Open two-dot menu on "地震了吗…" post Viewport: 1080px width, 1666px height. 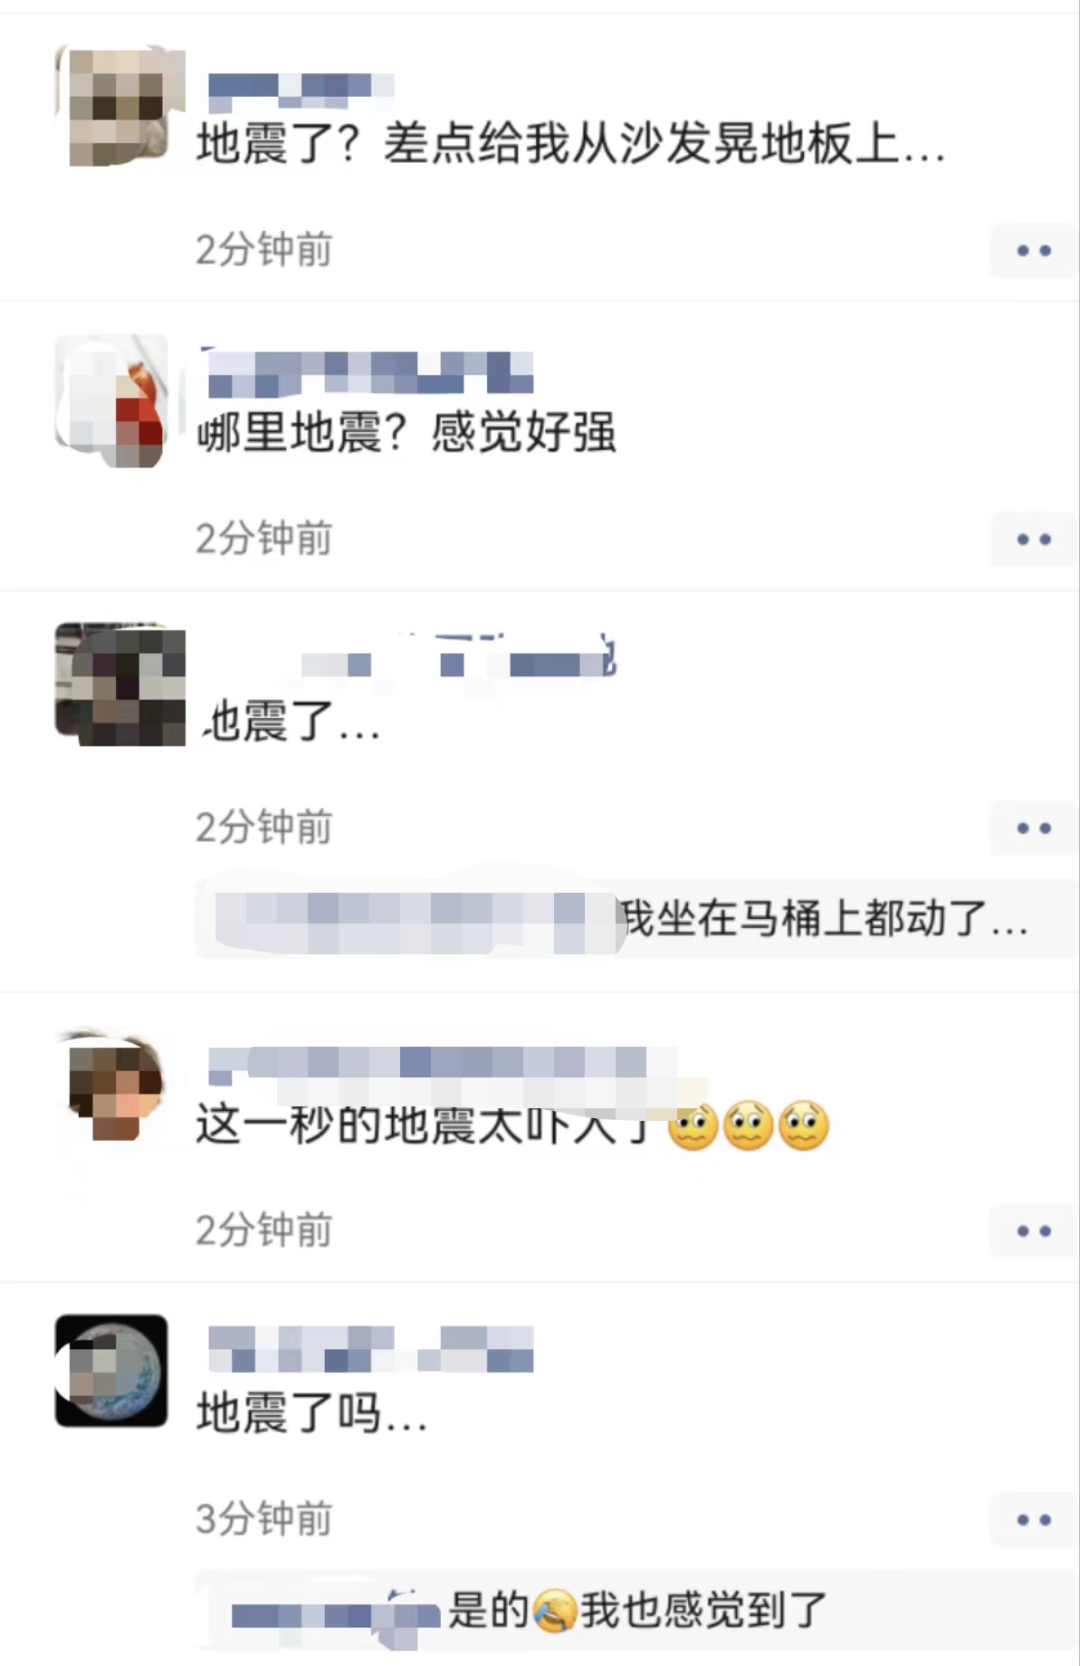coord(1033,1520)
